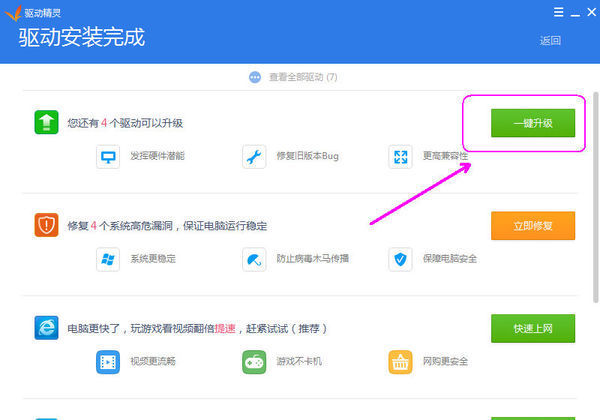Screen dimensions: 600x420
Task: Click the 更高兼容性 label
Action: [x=445, y=156]
